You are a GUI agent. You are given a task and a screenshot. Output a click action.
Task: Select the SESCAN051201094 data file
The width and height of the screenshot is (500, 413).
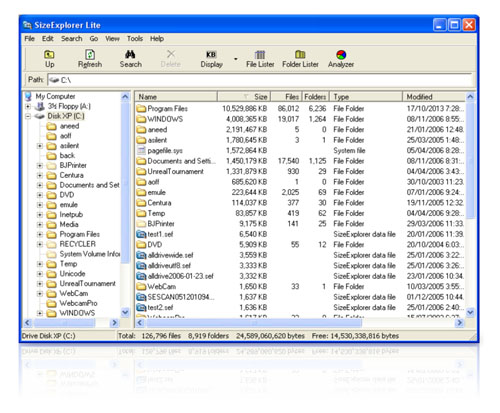click(x=176, y=297)
